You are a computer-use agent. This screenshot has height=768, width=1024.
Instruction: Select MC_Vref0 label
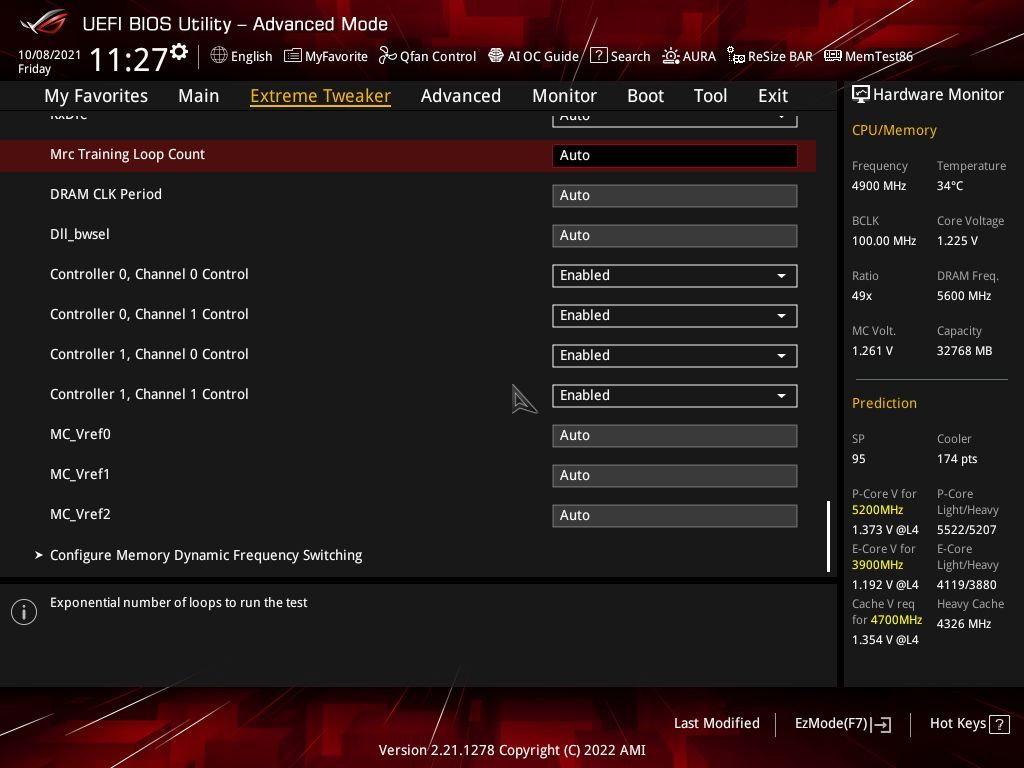pyautogui.click(x=80, y=434)
